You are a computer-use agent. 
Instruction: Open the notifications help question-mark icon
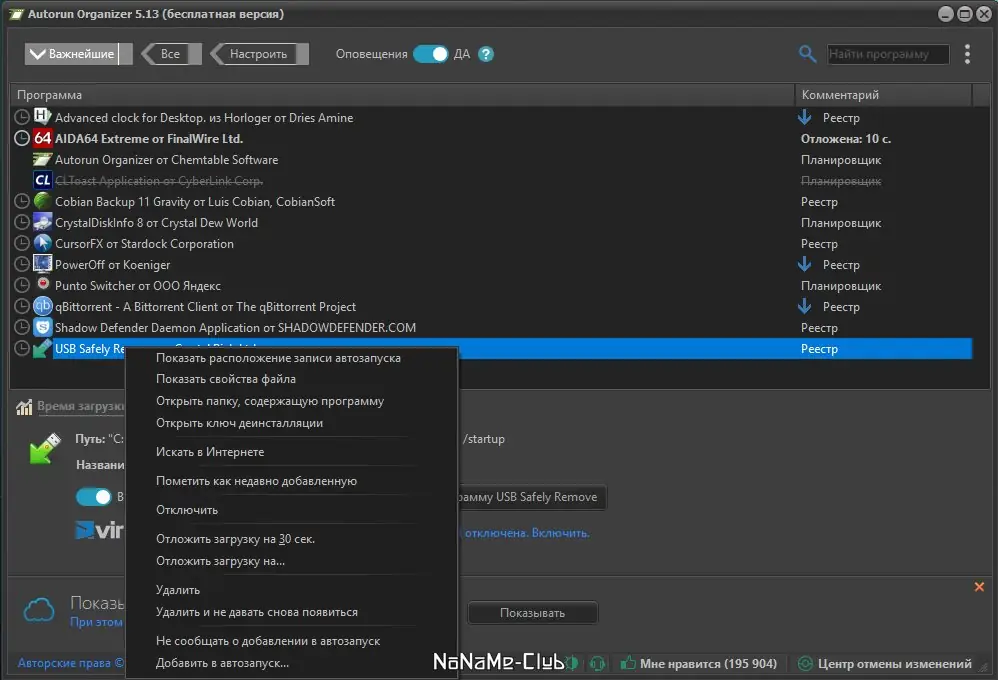click(486, 54)
